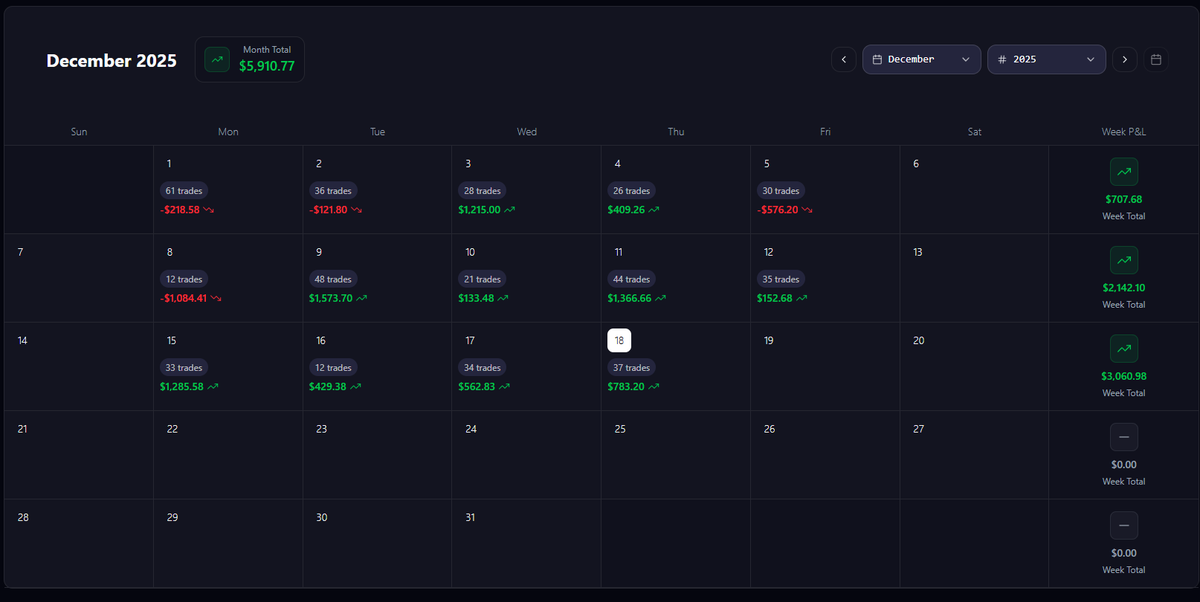
Task: Open the 2025 year dropdown
Action: pyautogui.click(x=1046, y=60)
